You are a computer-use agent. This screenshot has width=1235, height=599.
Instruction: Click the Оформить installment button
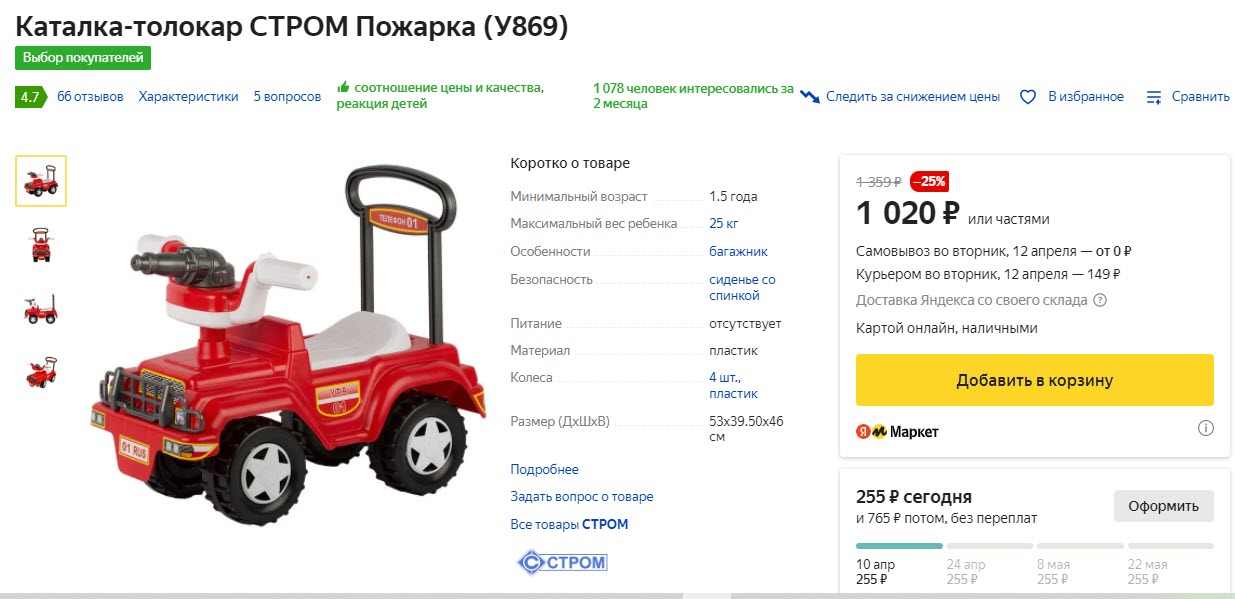pos(1163,506)
